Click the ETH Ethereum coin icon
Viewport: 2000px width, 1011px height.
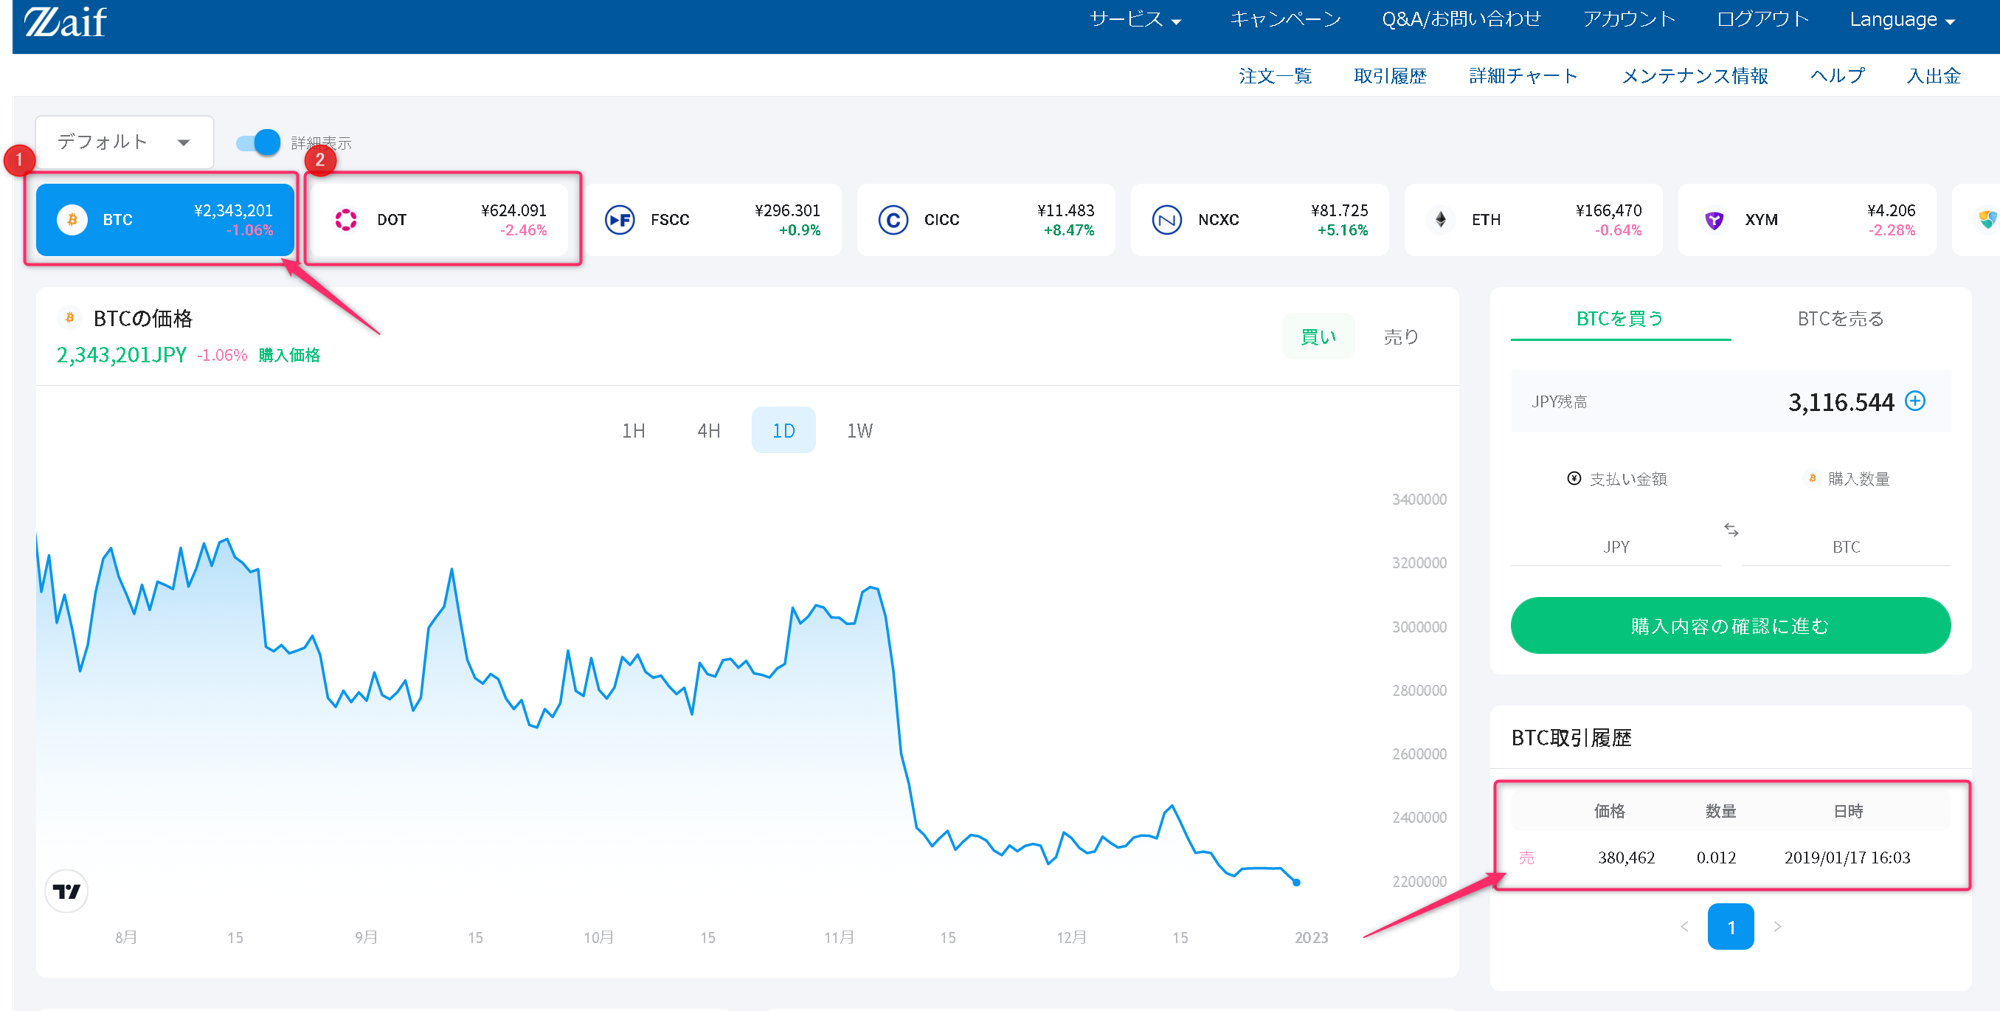tap(1441, 220)
